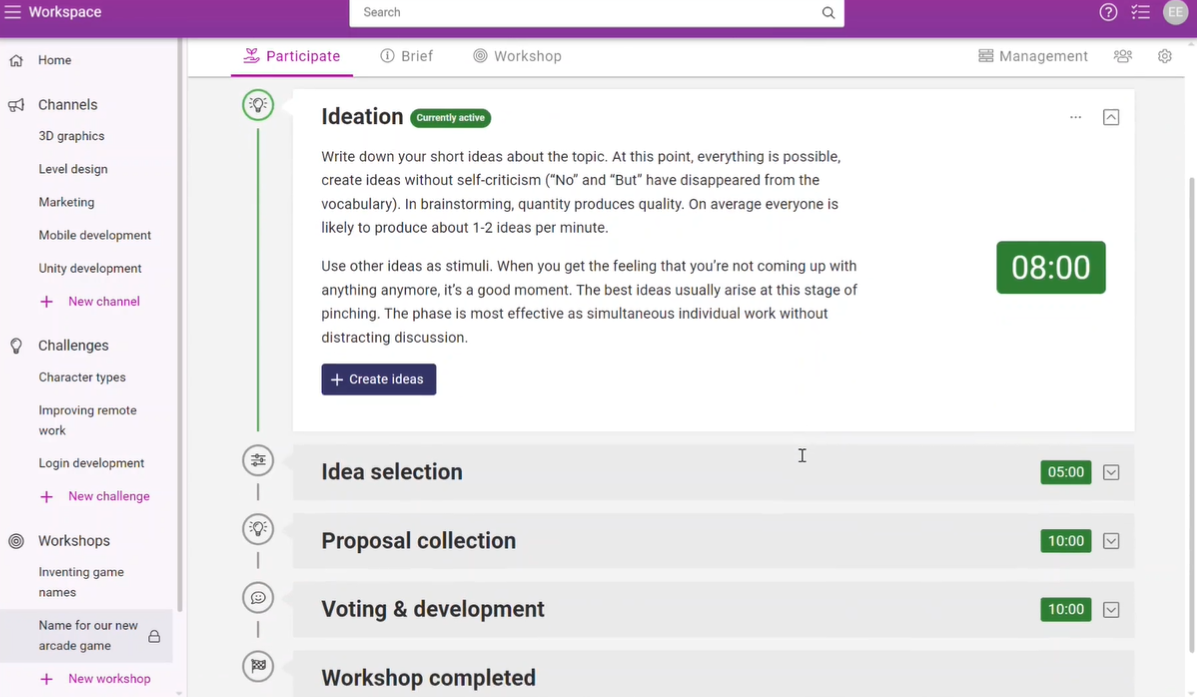
Task: Switch to the Workshop tab
Action: point(518,56)
